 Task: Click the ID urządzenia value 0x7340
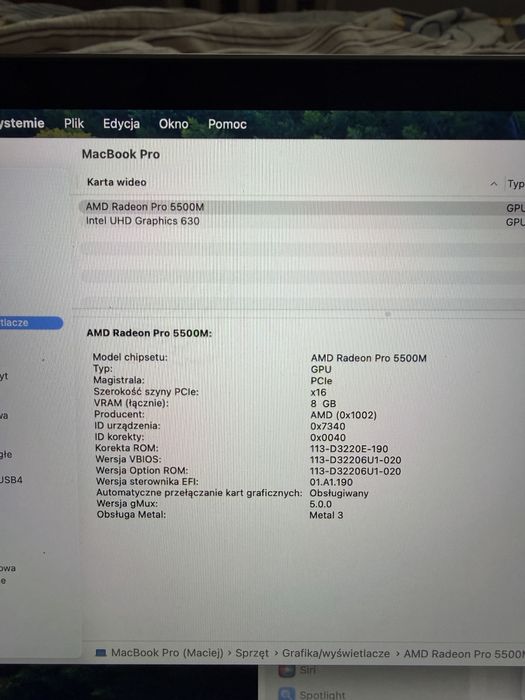(328, 426)
